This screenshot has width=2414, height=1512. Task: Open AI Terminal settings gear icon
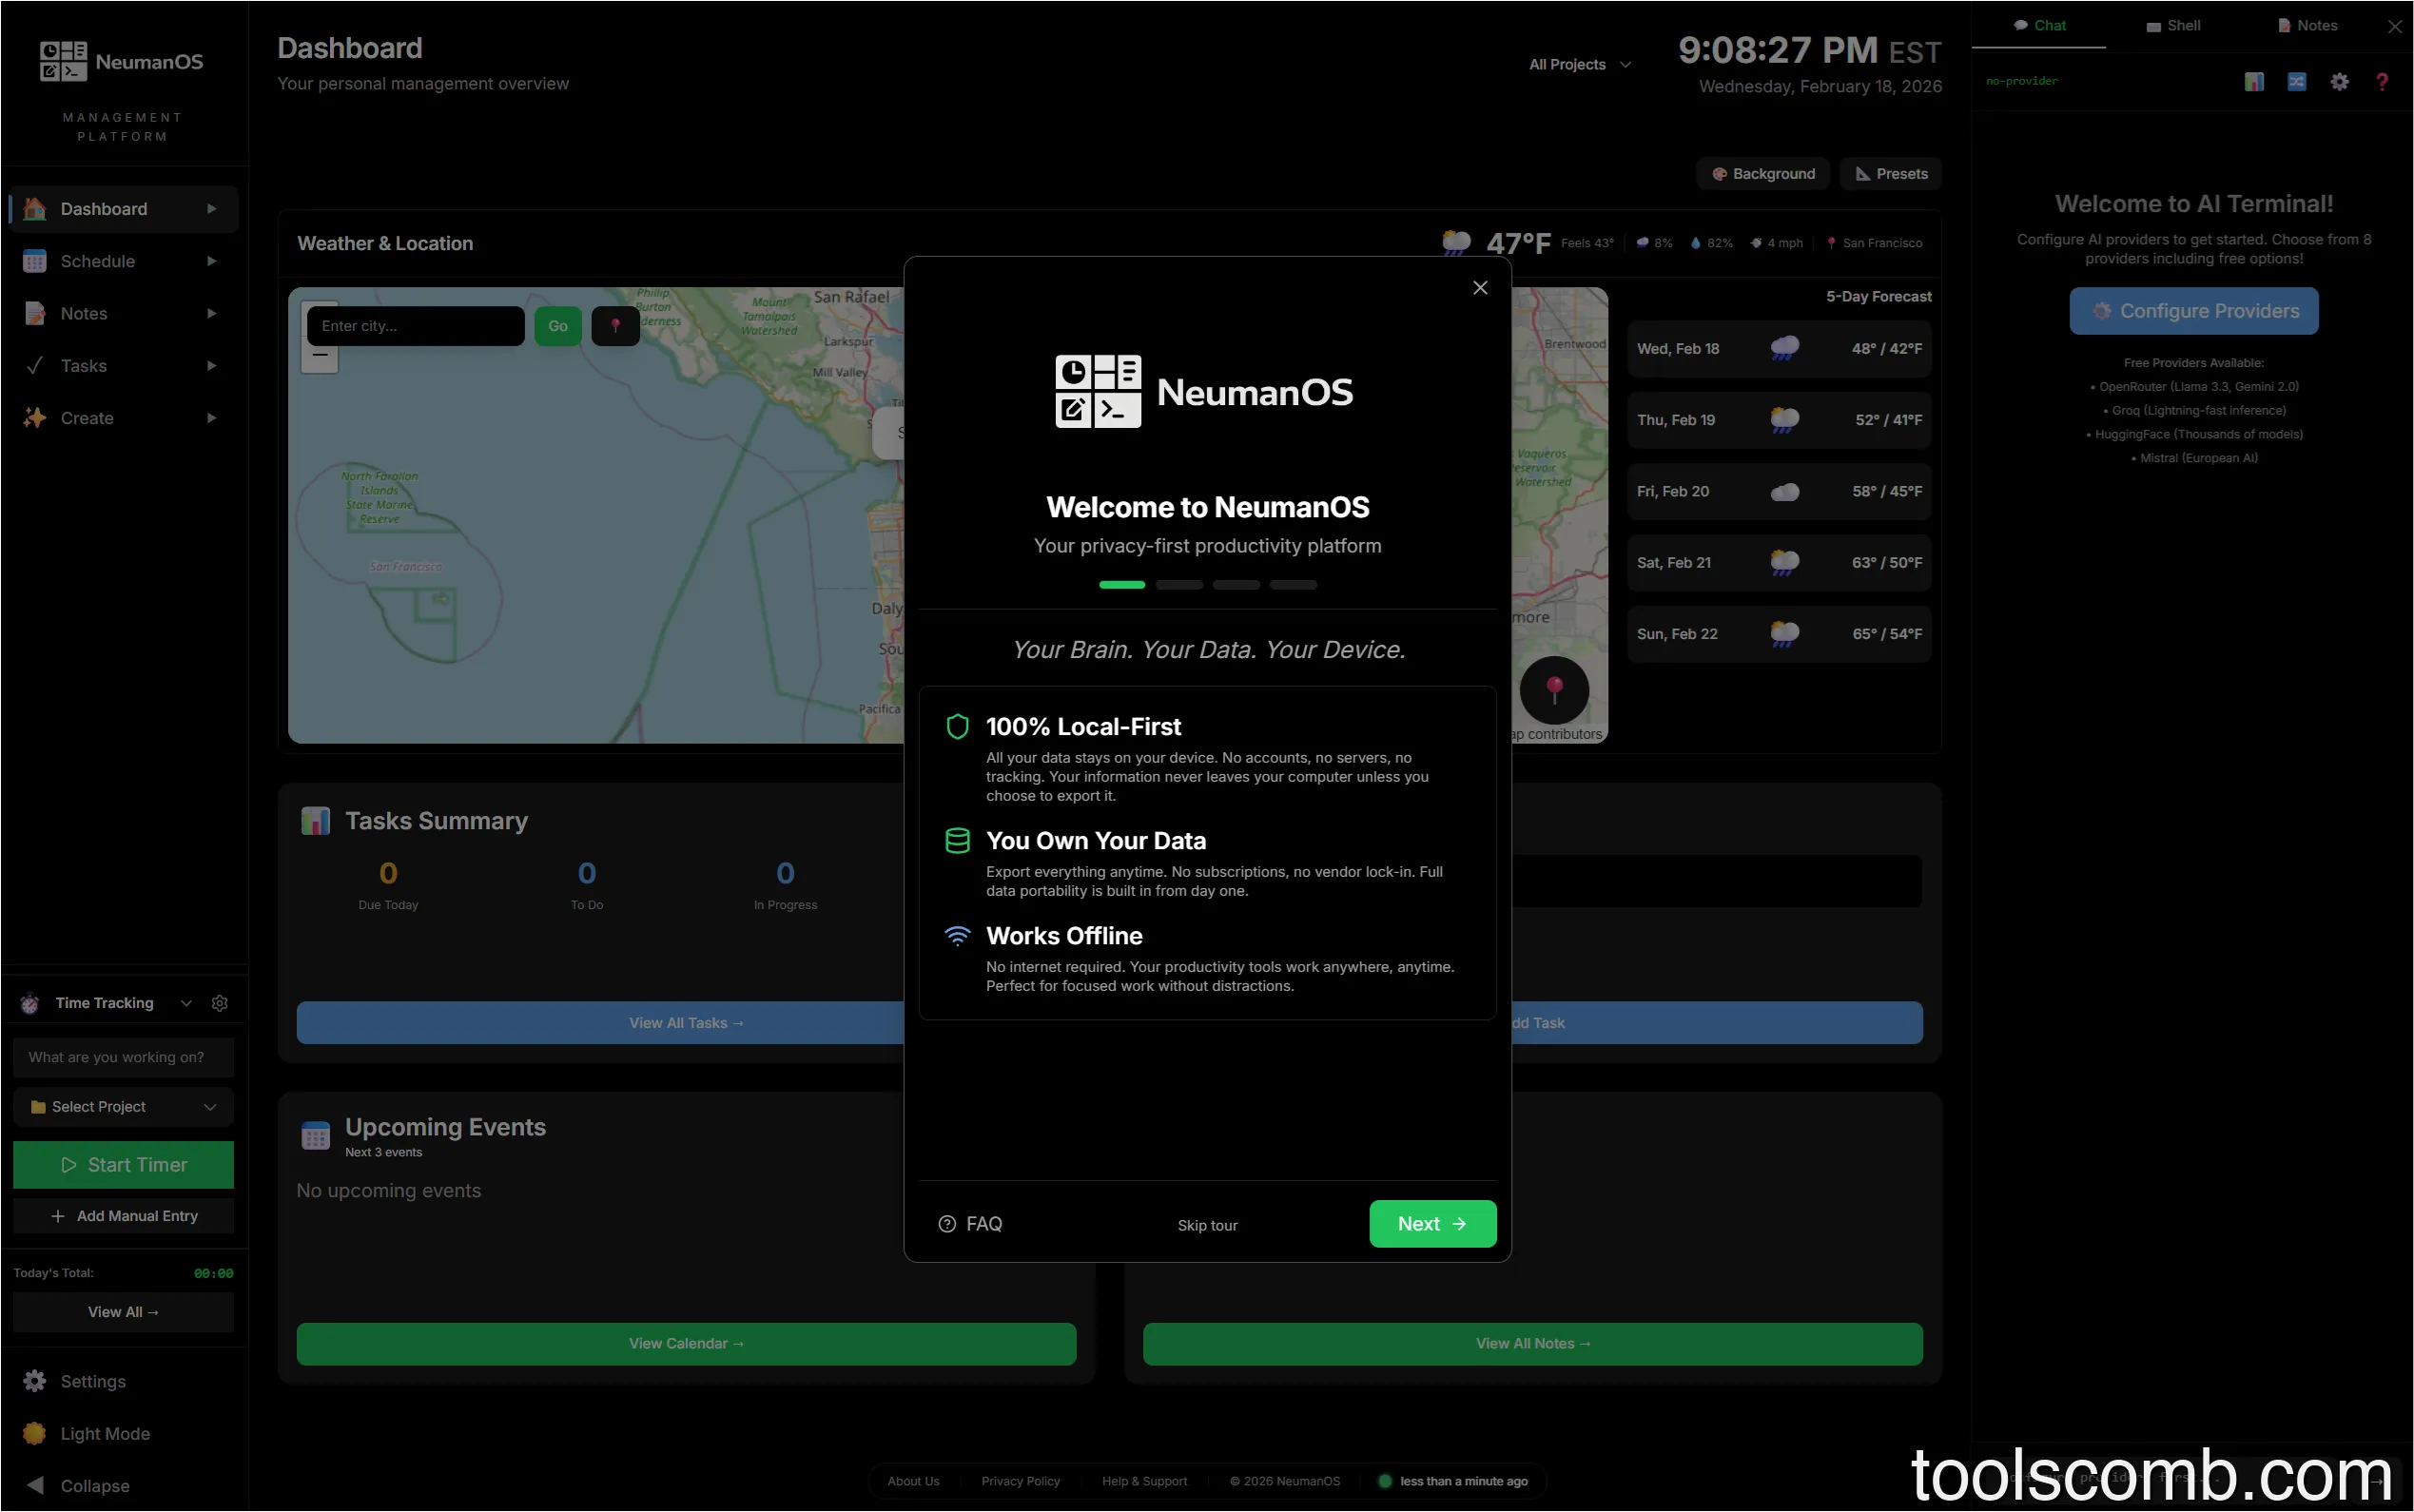coord(2339,82)
